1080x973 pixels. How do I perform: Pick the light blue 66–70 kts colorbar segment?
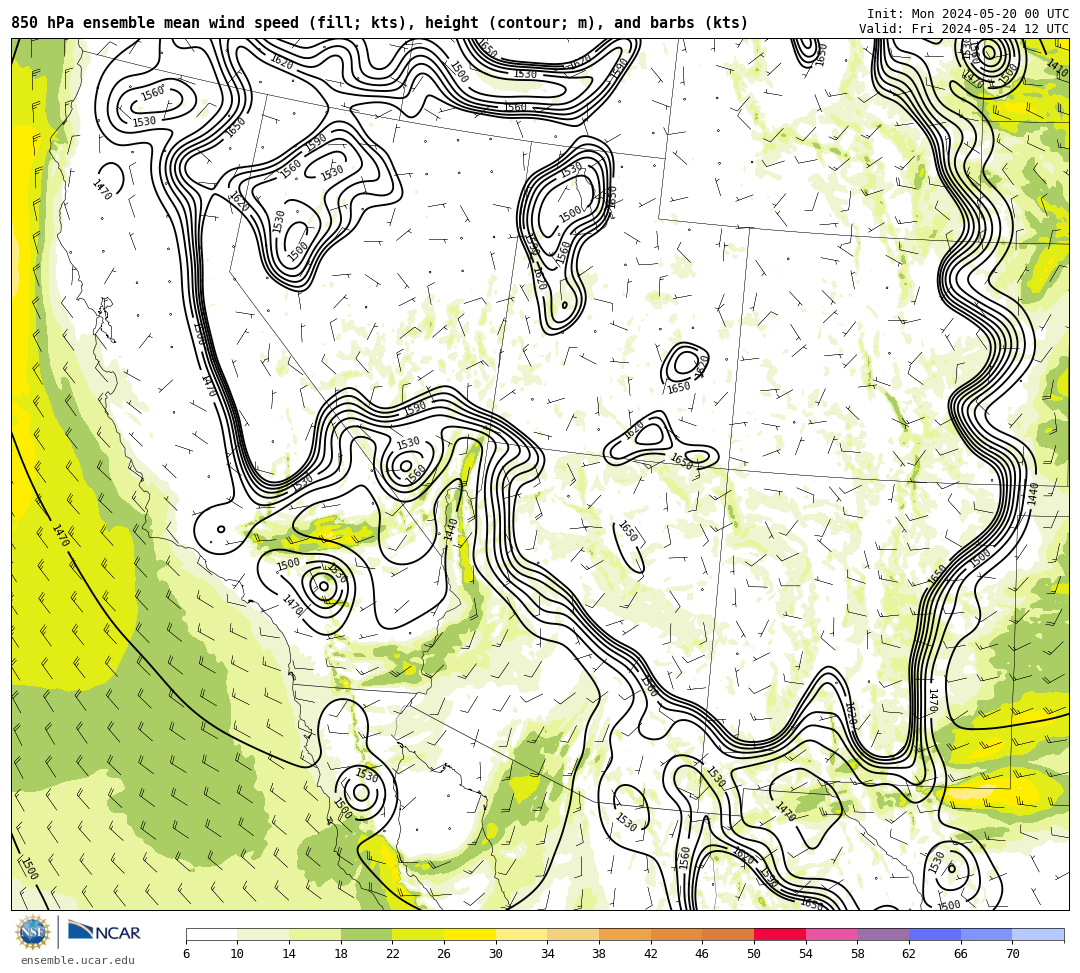[x=986, y=934]
